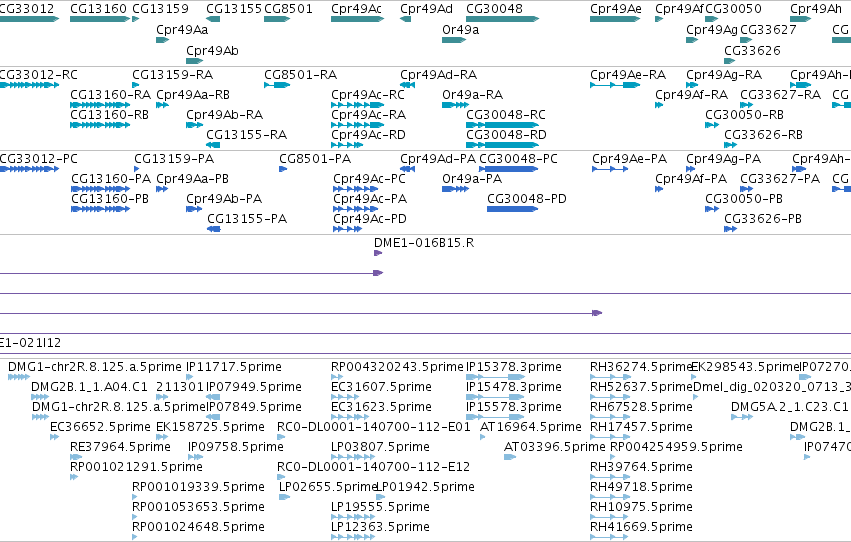The height and width of the screenshot is (542, 851).
Task: Select the CG13160-PB protein label
Action: point(110,199)
